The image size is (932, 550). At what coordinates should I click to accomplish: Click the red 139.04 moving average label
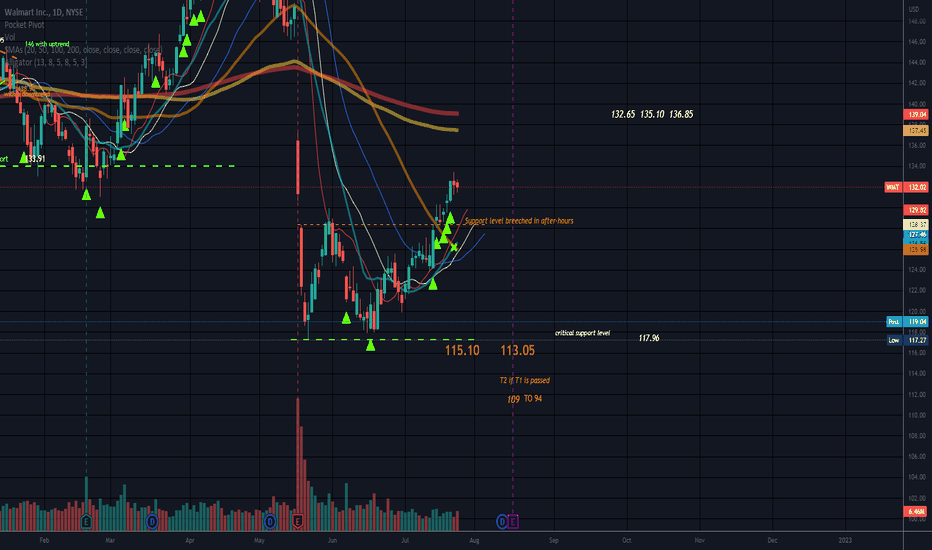click(x=917, y=114)
